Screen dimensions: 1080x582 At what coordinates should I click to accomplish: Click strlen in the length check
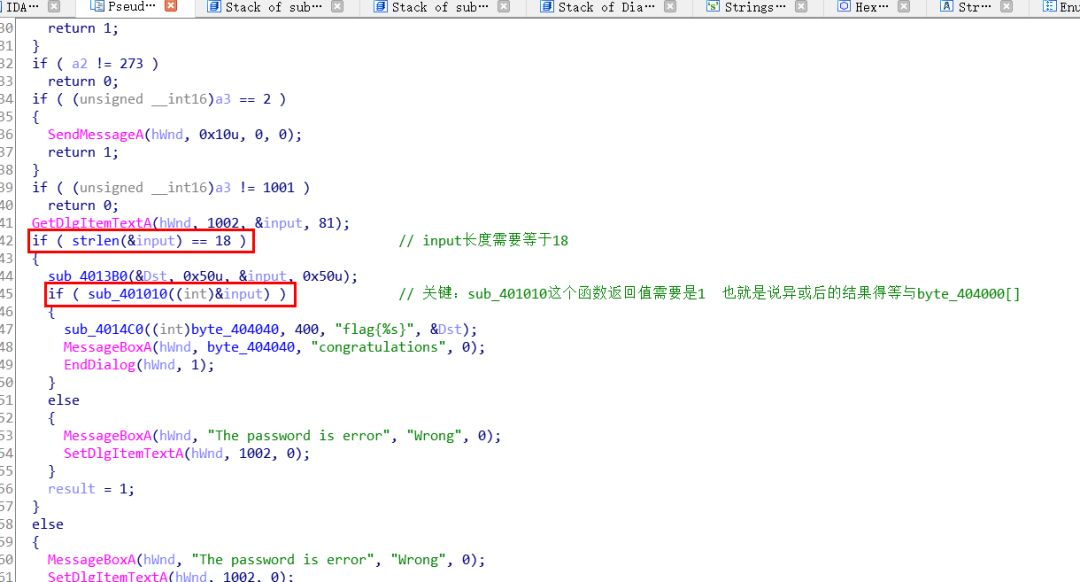96,240
